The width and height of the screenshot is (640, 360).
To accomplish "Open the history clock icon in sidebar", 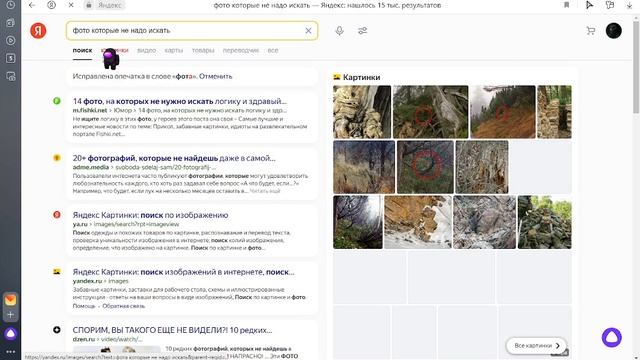I will point(11,5).
